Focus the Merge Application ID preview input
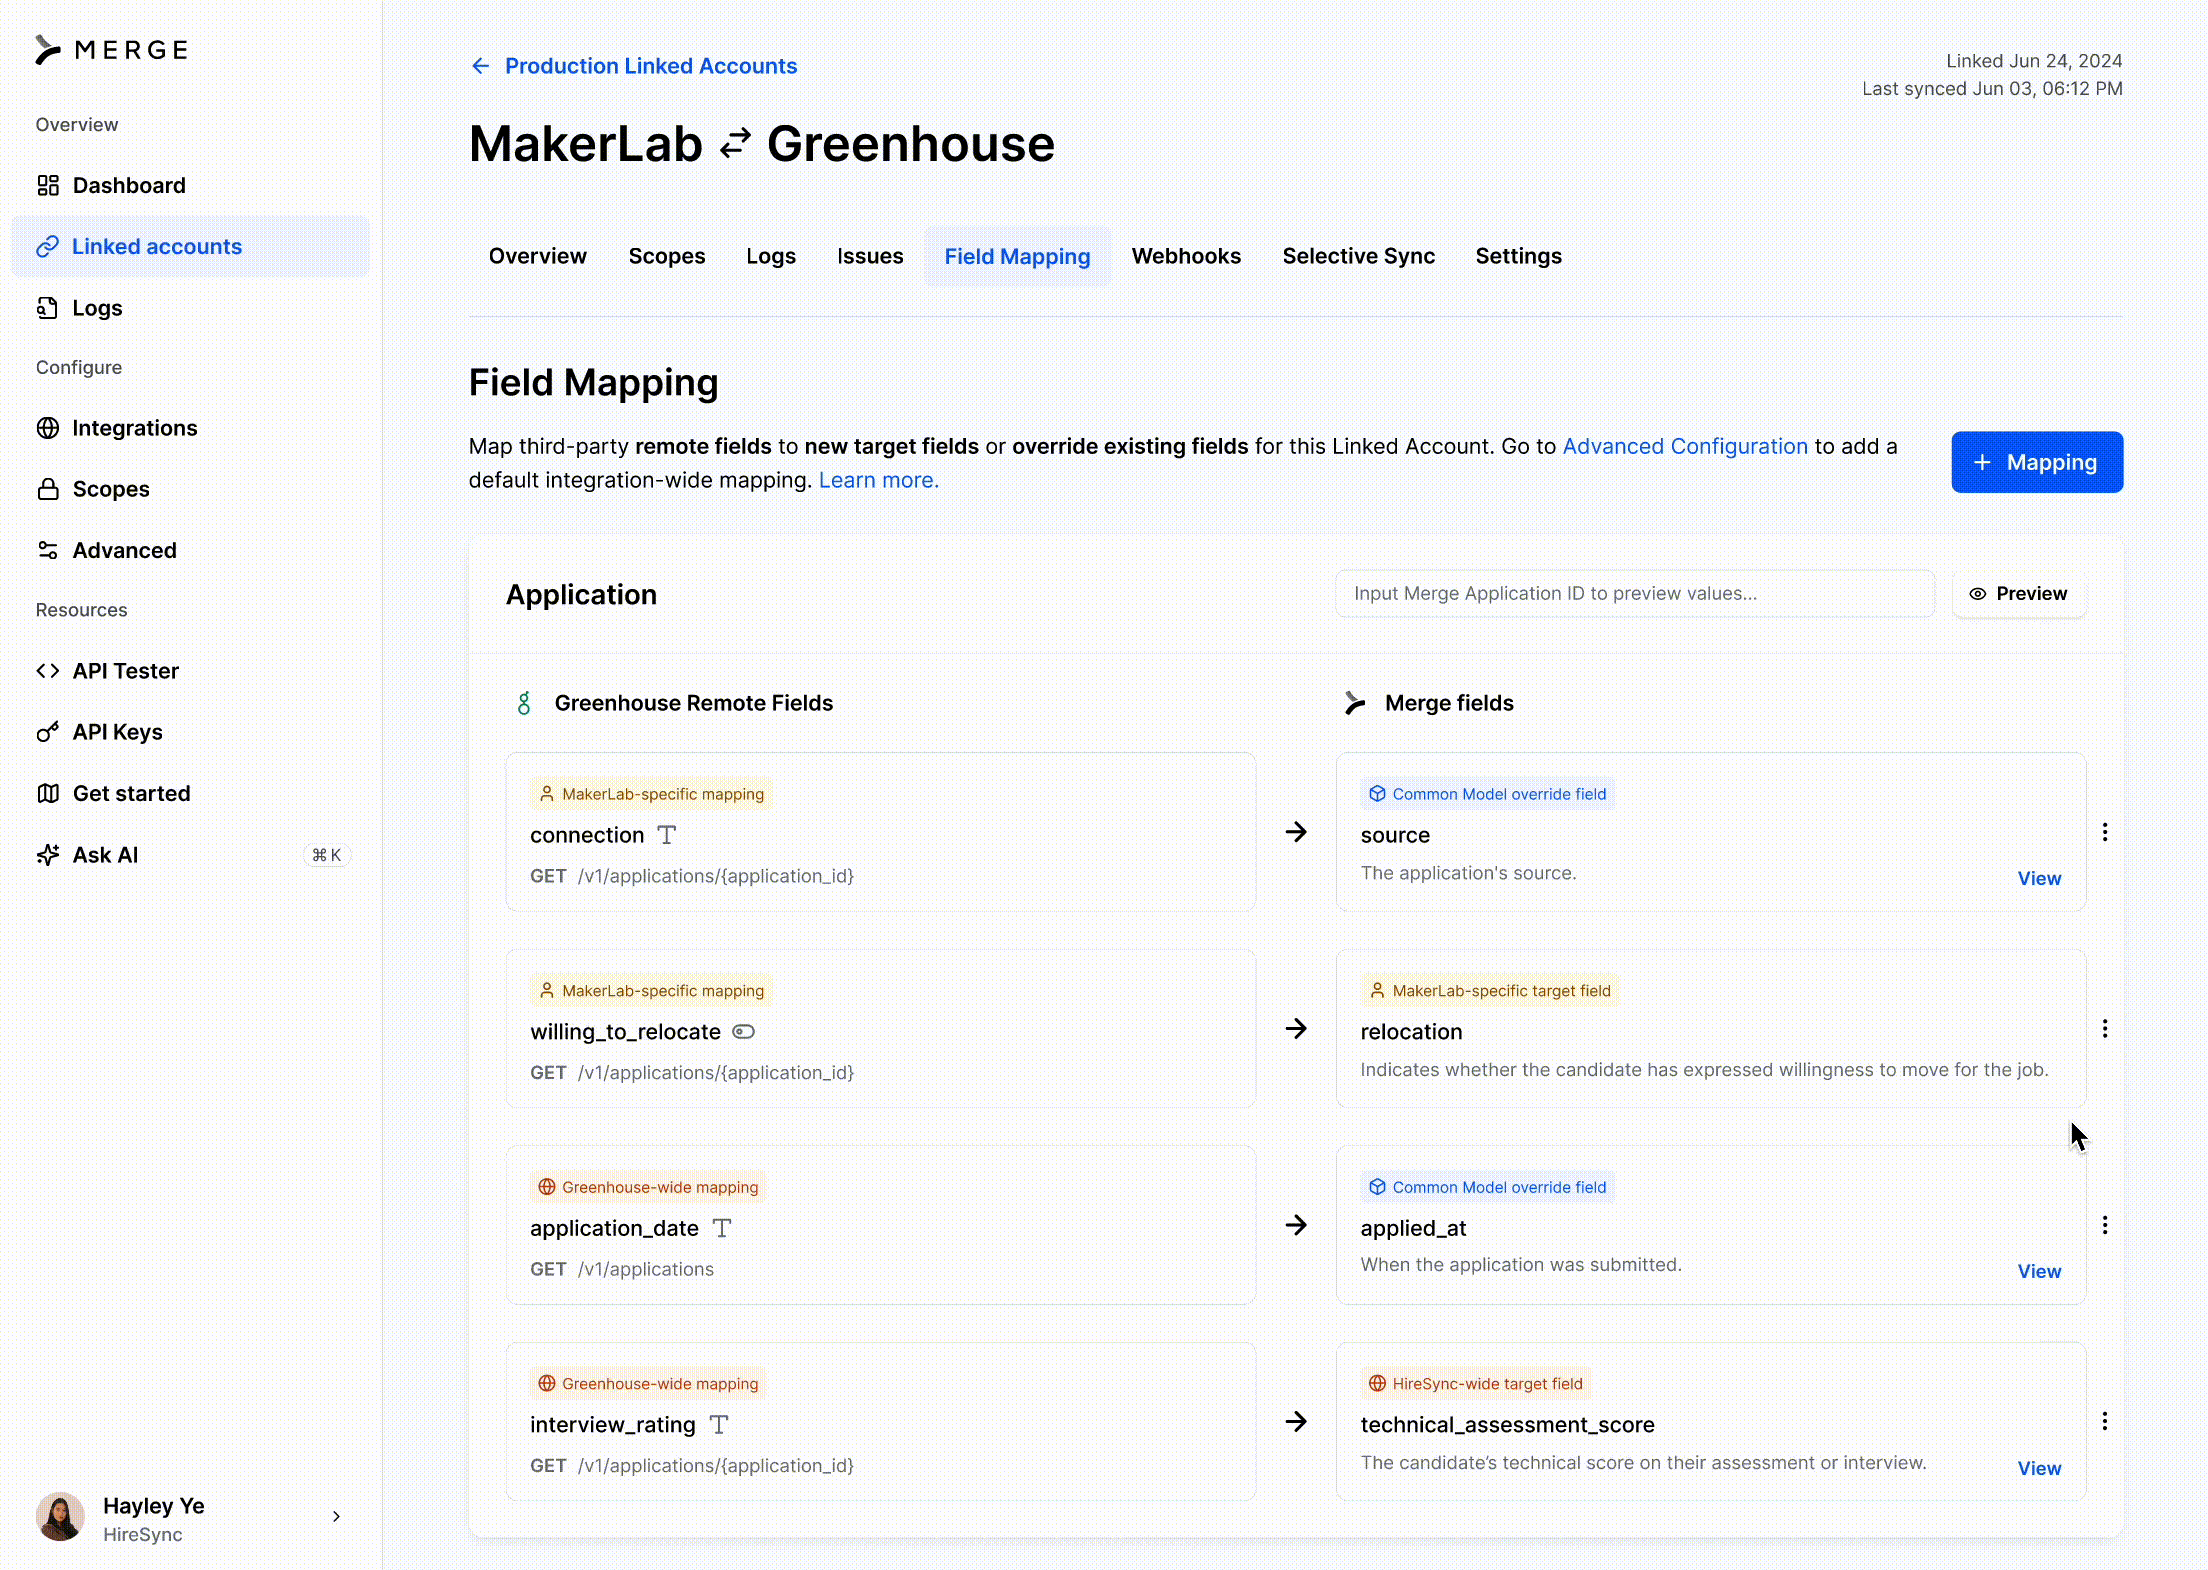2208x1570 pixels. tap(1635, 593)
